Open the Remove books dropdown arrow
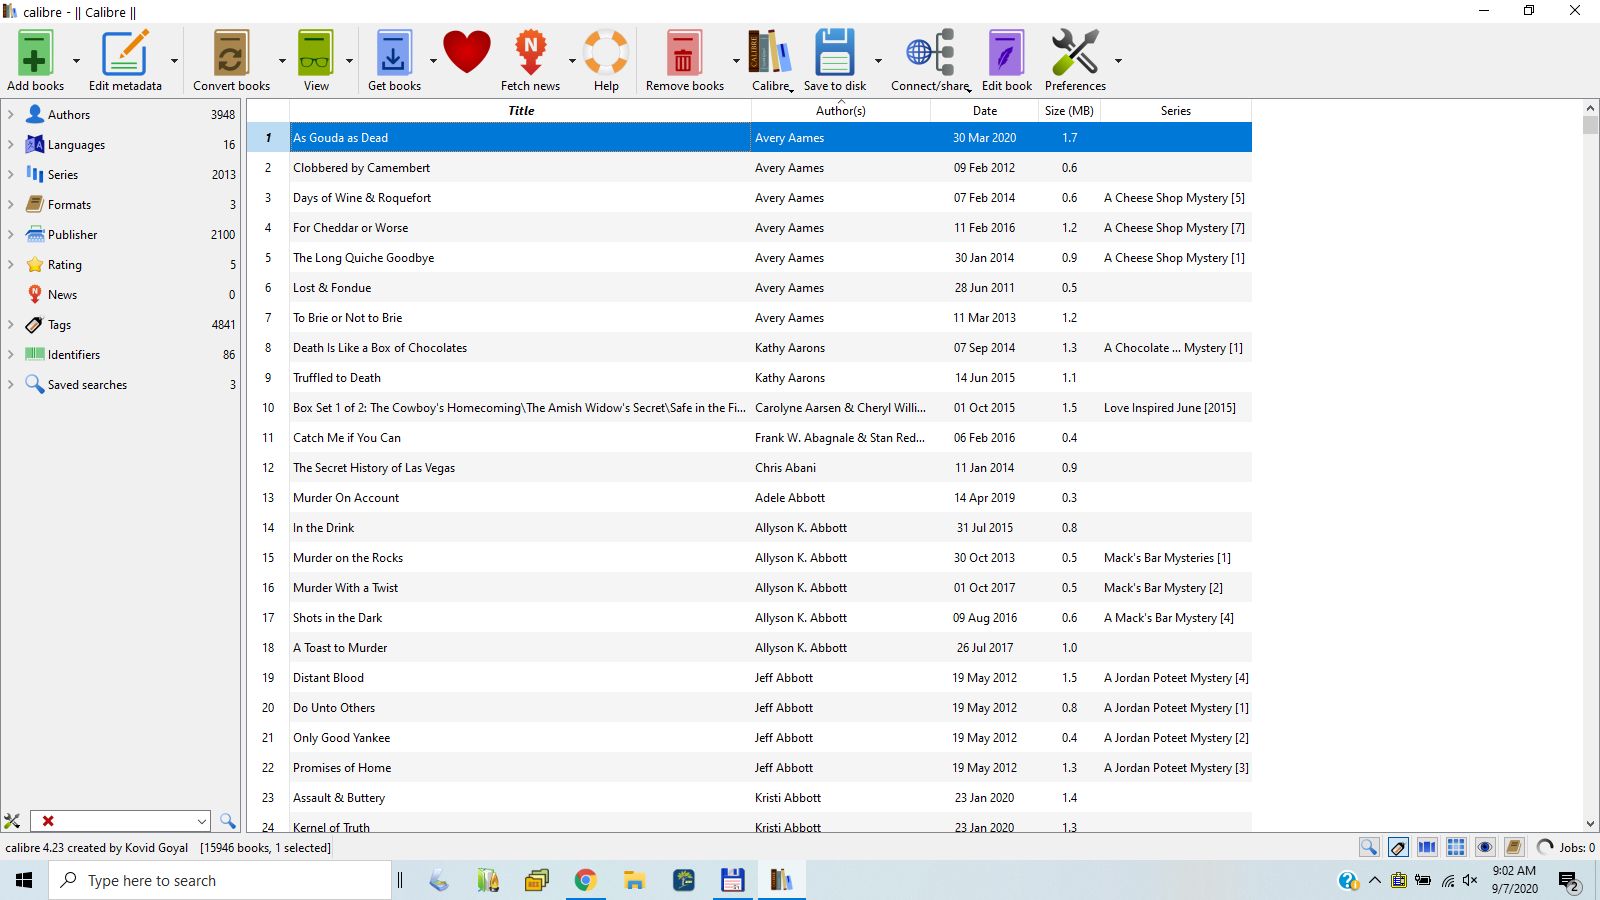The height and width of the screenshot is (900, 1600). [x=736, y=61]
